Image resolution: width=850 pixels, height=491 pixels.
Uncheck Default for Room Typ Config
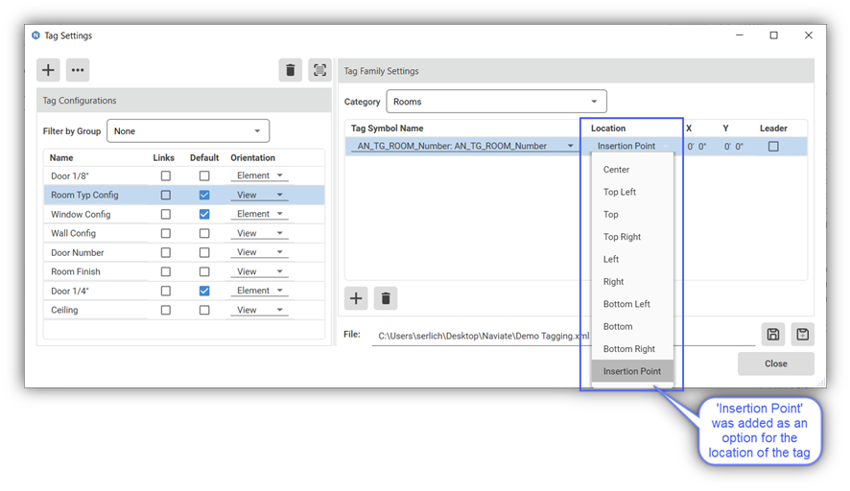click(x=204, y=195)
